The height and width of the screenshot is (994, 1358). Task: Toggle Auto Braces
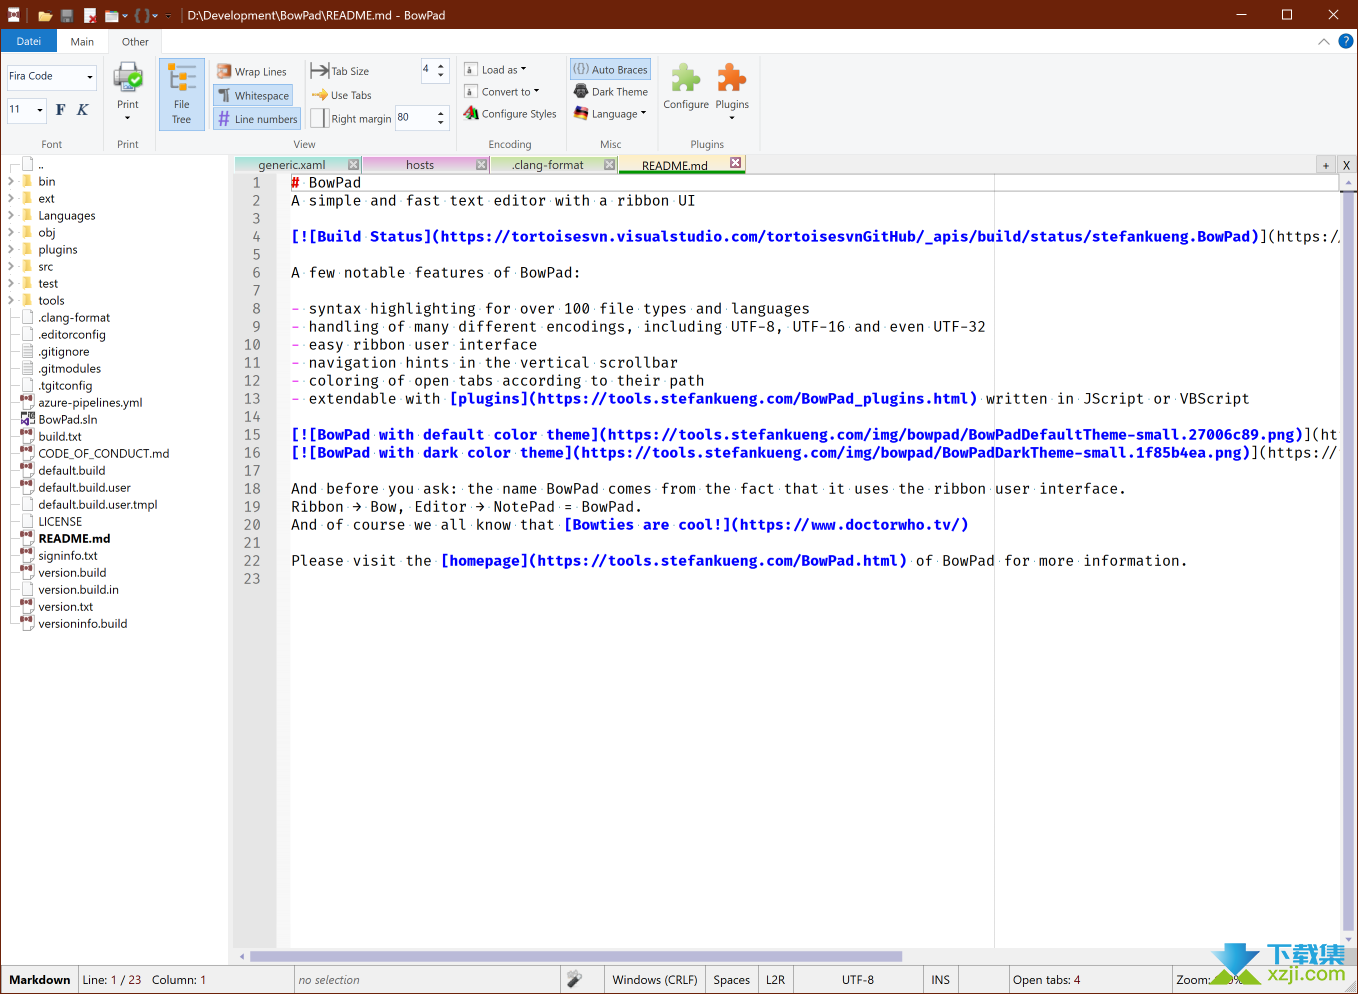[610, 69]
